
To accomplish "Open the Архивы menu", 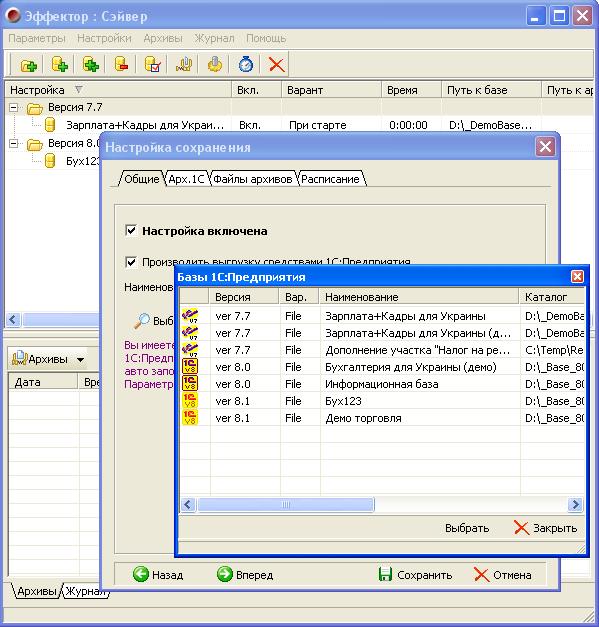I will tap(163, 38).
